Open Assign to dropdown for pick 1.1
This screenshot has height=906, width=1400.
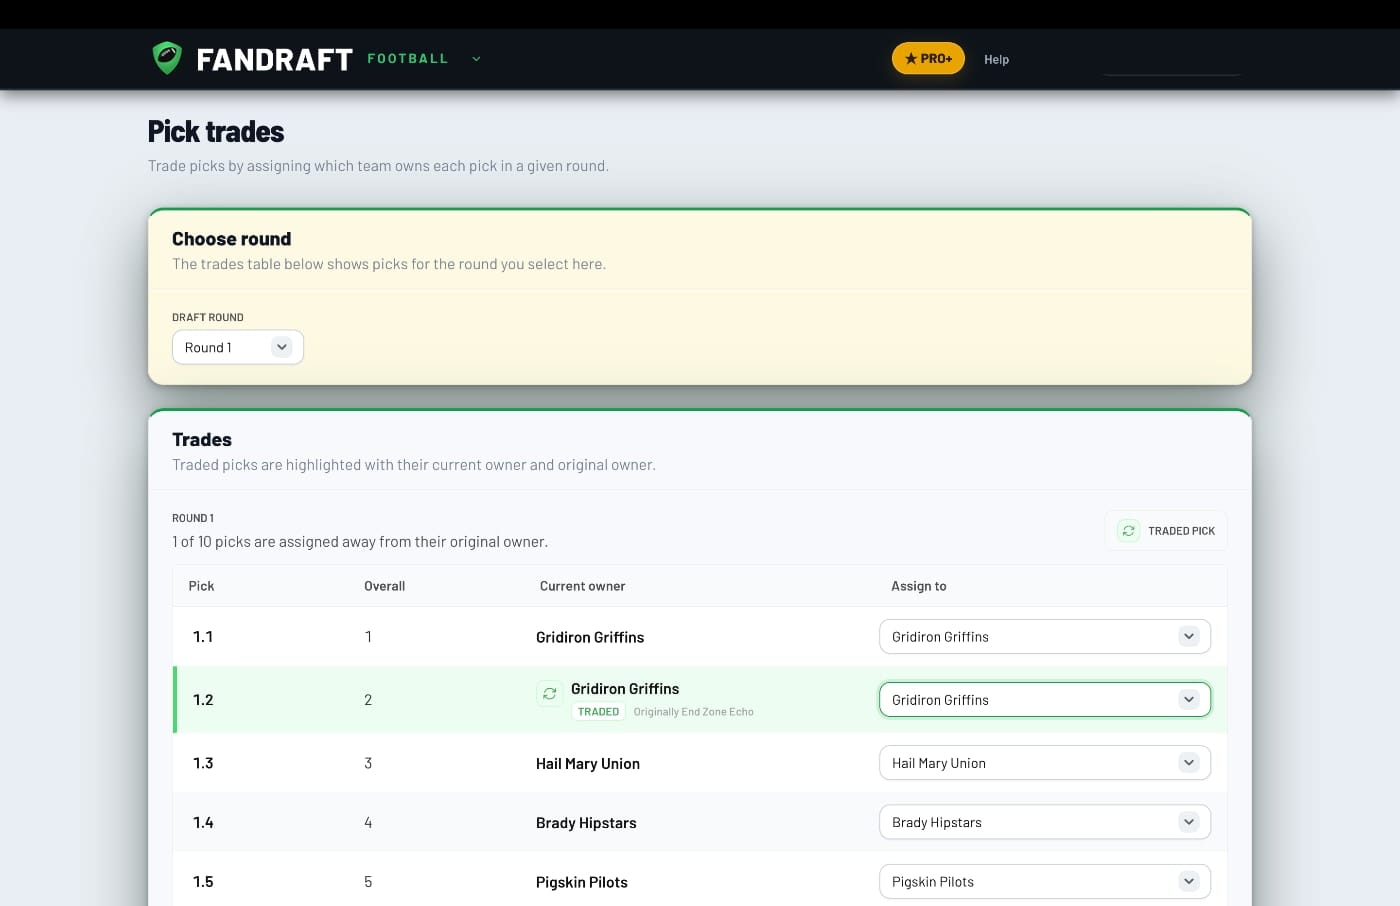(1045, 637)
